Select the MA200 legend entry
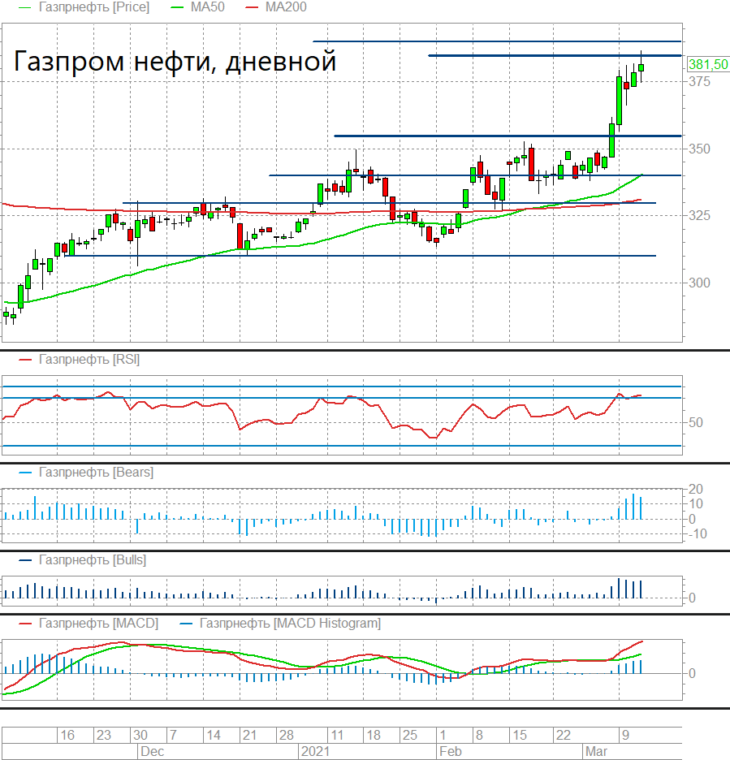The height and width of the screenshot is (760, 730). pyautogui.click(x=286, y=7)
